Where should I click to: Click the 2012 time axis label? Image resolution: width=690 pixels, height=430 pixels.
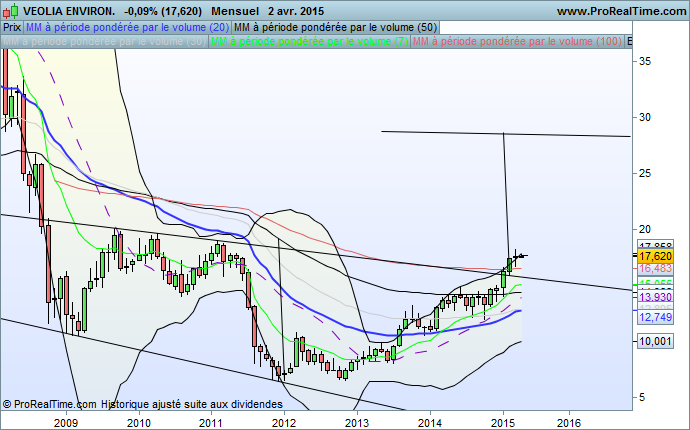pyautogui.click(x=284, y=423)
